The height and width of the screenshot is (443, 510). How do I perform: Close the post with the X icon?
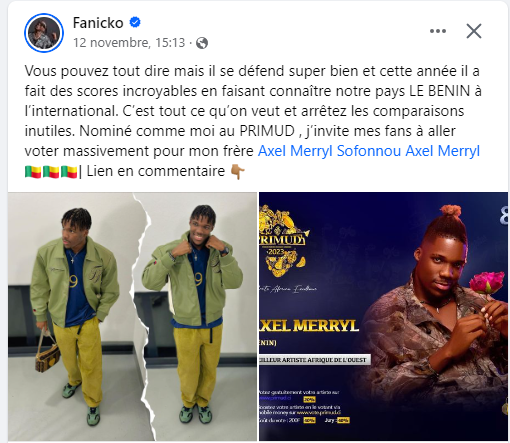(474, 31)
